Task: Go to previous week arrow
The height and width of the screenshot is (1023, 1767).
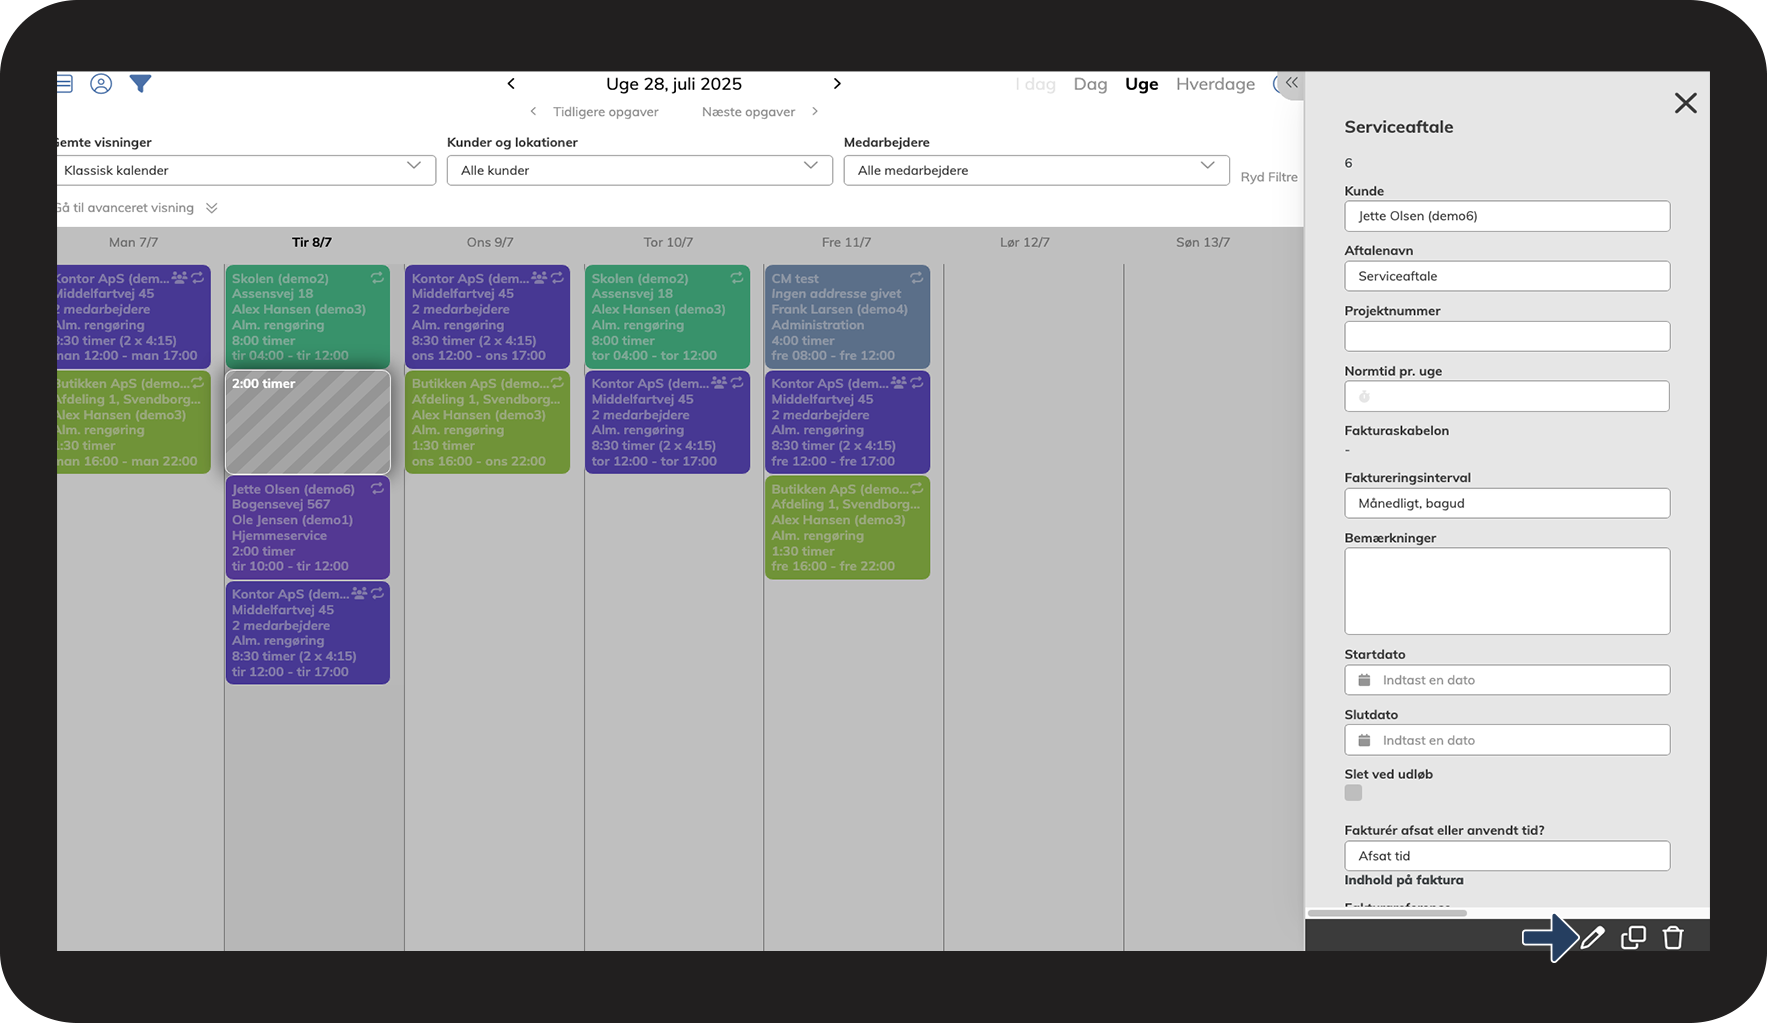Action: pyautogui.click(x=511, y=84)
